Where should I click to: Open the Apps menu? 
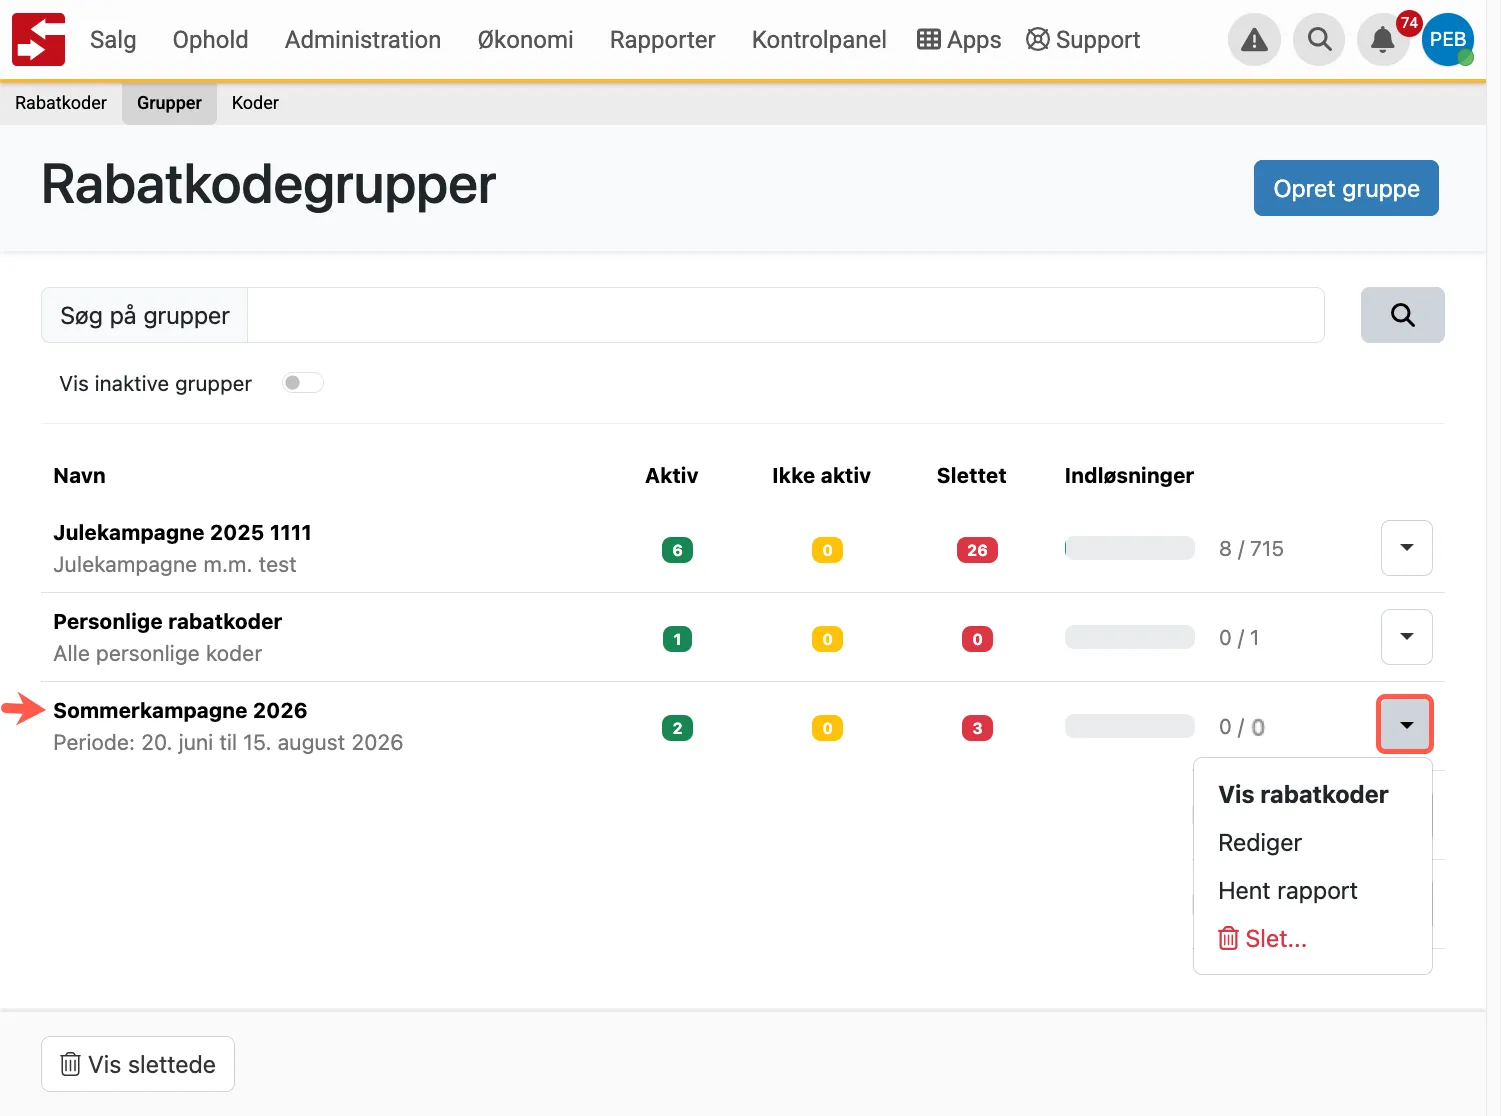tap(959, 40)
